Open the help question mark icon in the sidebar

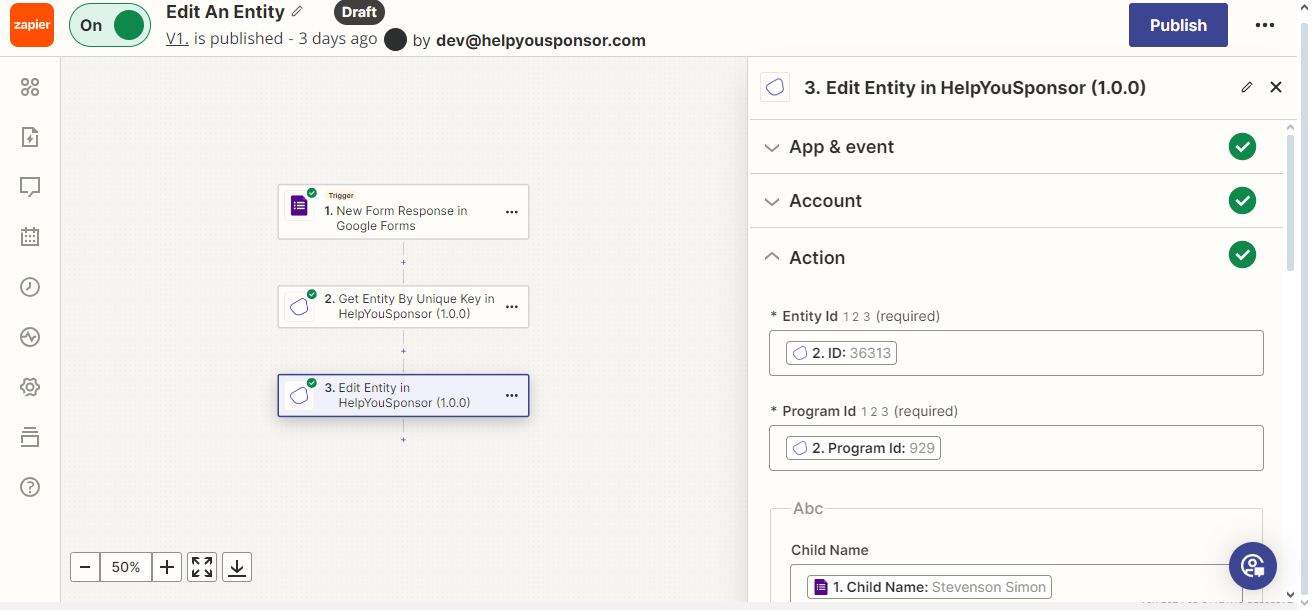[30, 487]
